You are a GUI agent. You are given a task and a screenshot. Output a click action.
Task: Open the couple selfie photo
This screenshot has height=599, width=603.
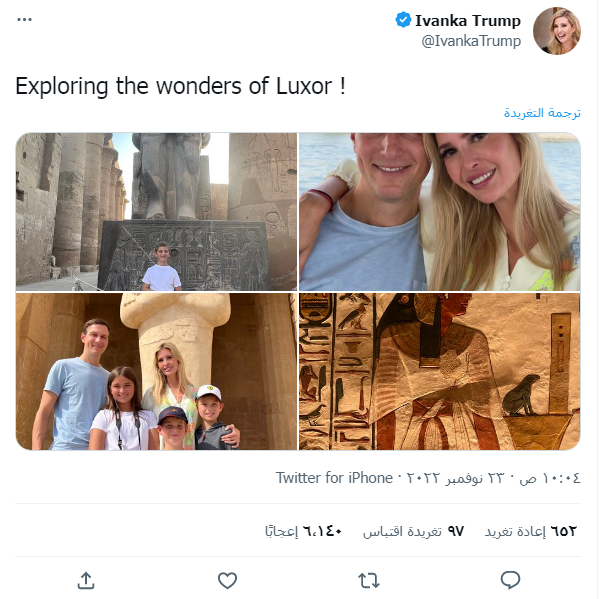[439, 212]
